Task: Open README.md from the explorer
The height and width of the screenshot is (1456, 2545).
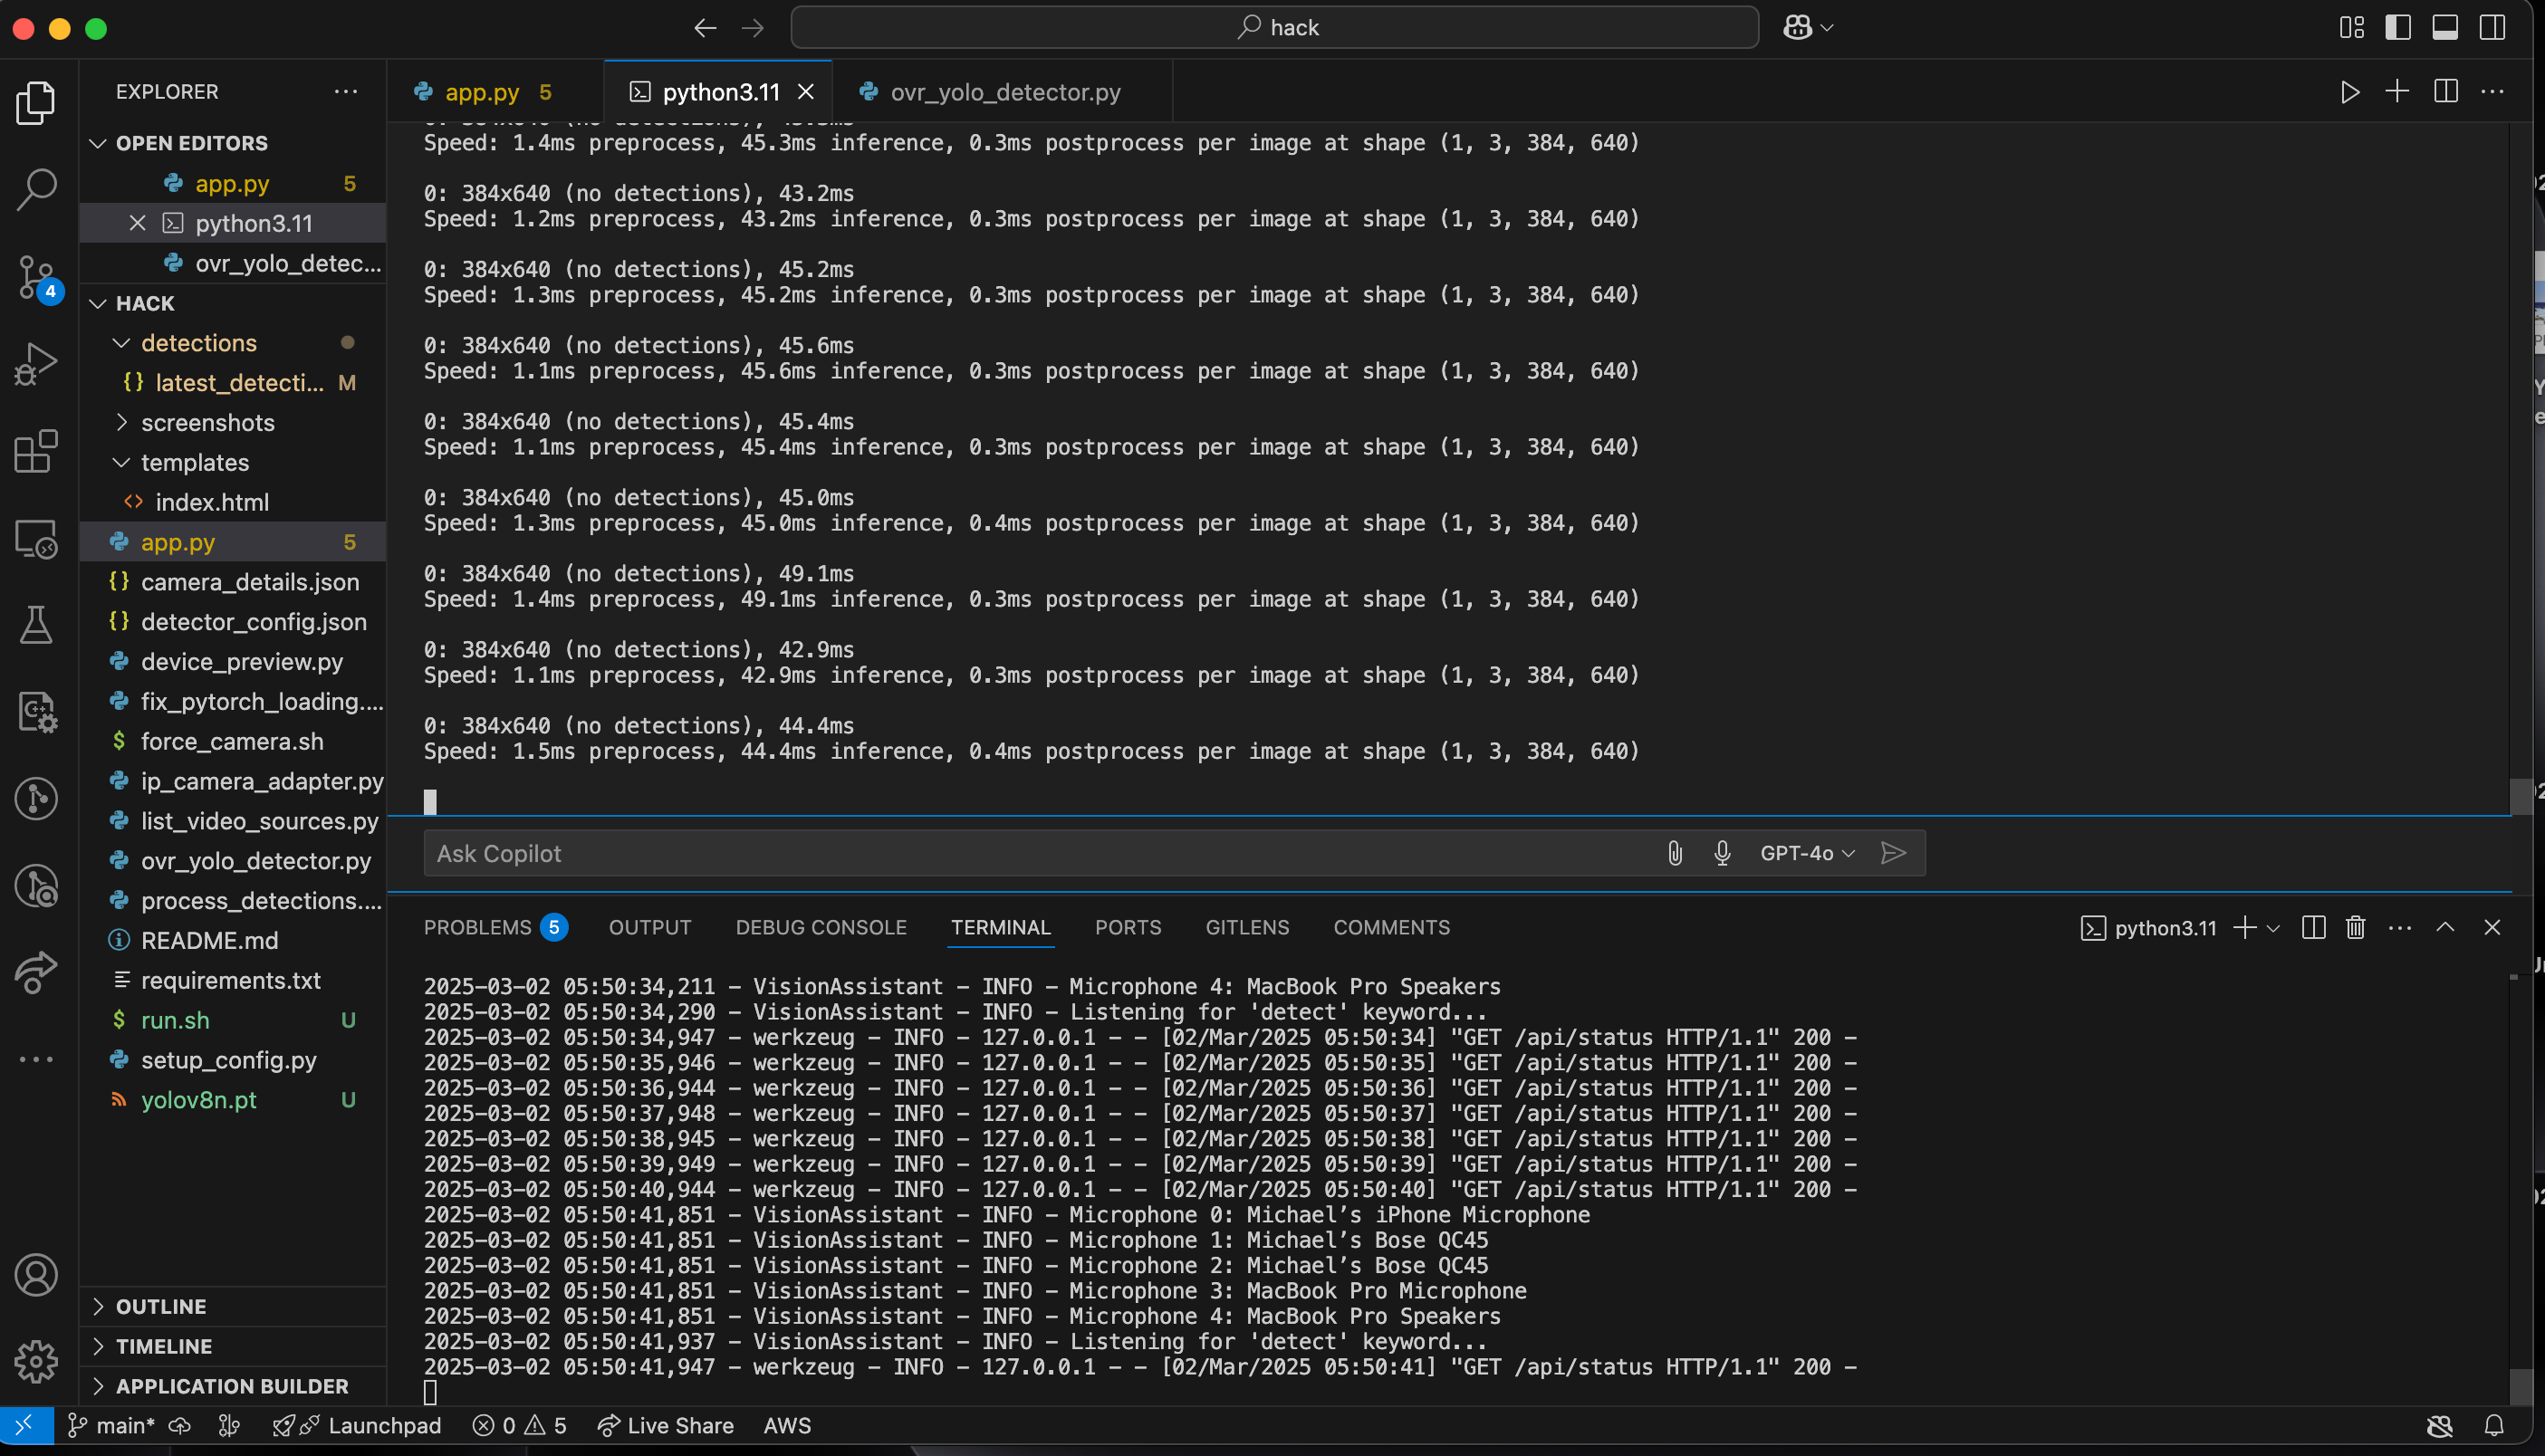Action: coord(209,940)
